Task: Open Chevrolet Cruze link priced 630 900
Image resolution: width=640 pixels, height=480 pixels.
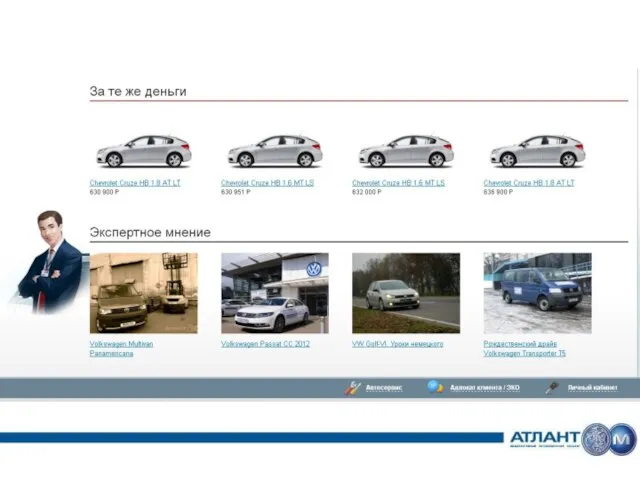Action: (135, 183)
